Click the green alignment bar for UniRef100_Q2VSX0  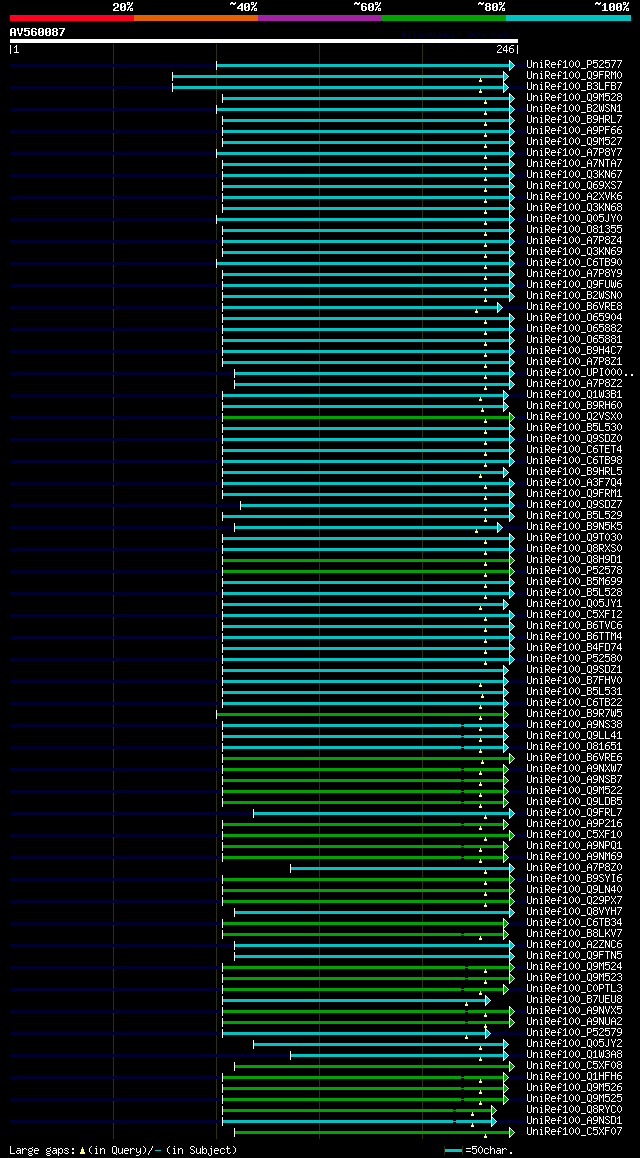(367, 417)
